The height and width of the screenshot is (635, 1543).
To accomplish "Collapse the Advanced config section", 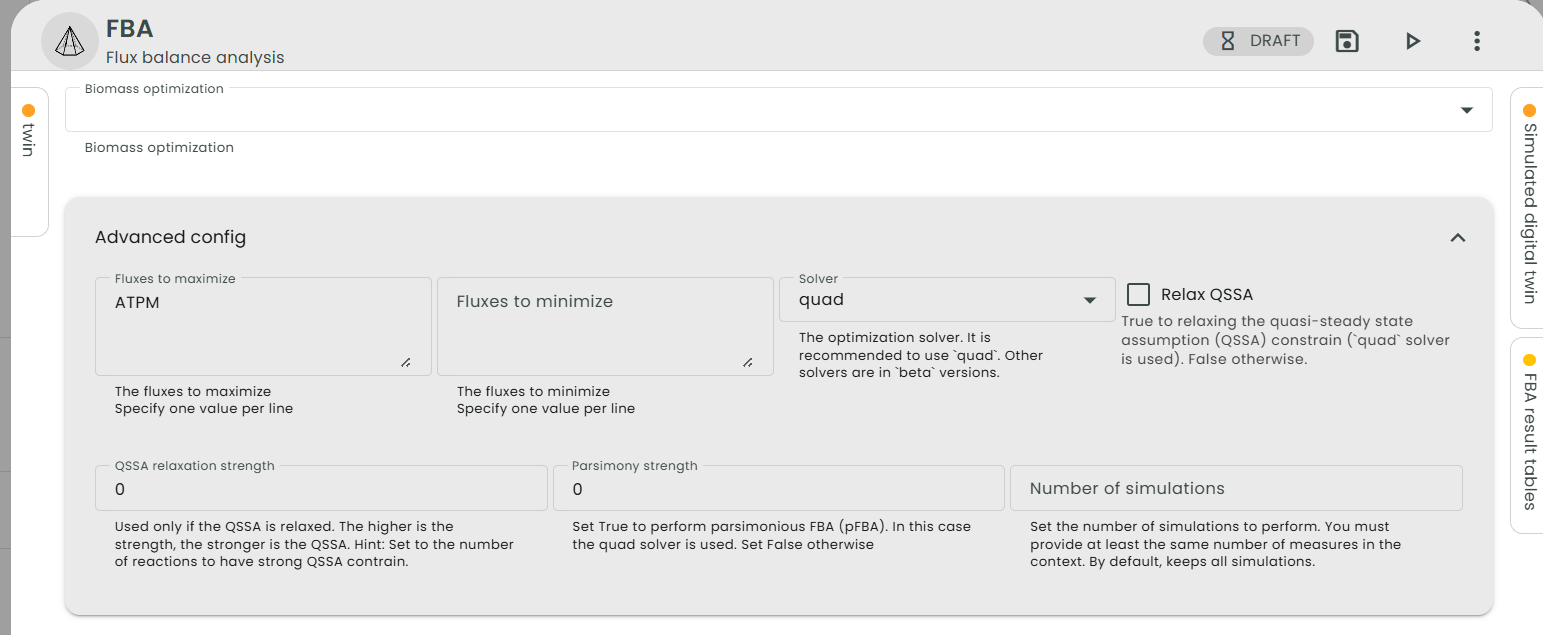I will click(1457, 238).
